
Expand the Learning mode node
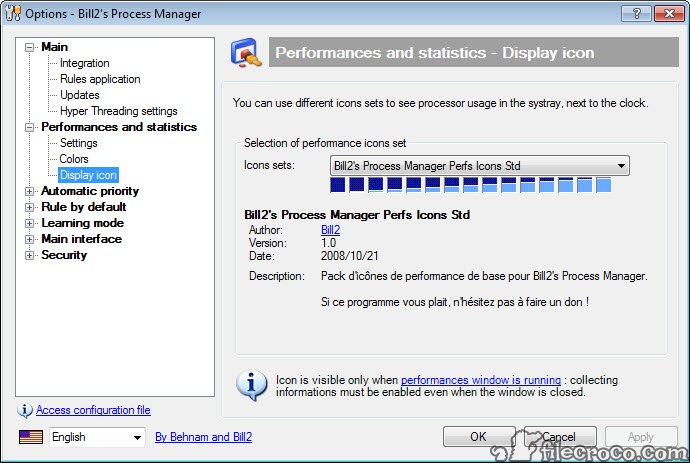pos(29,224)
